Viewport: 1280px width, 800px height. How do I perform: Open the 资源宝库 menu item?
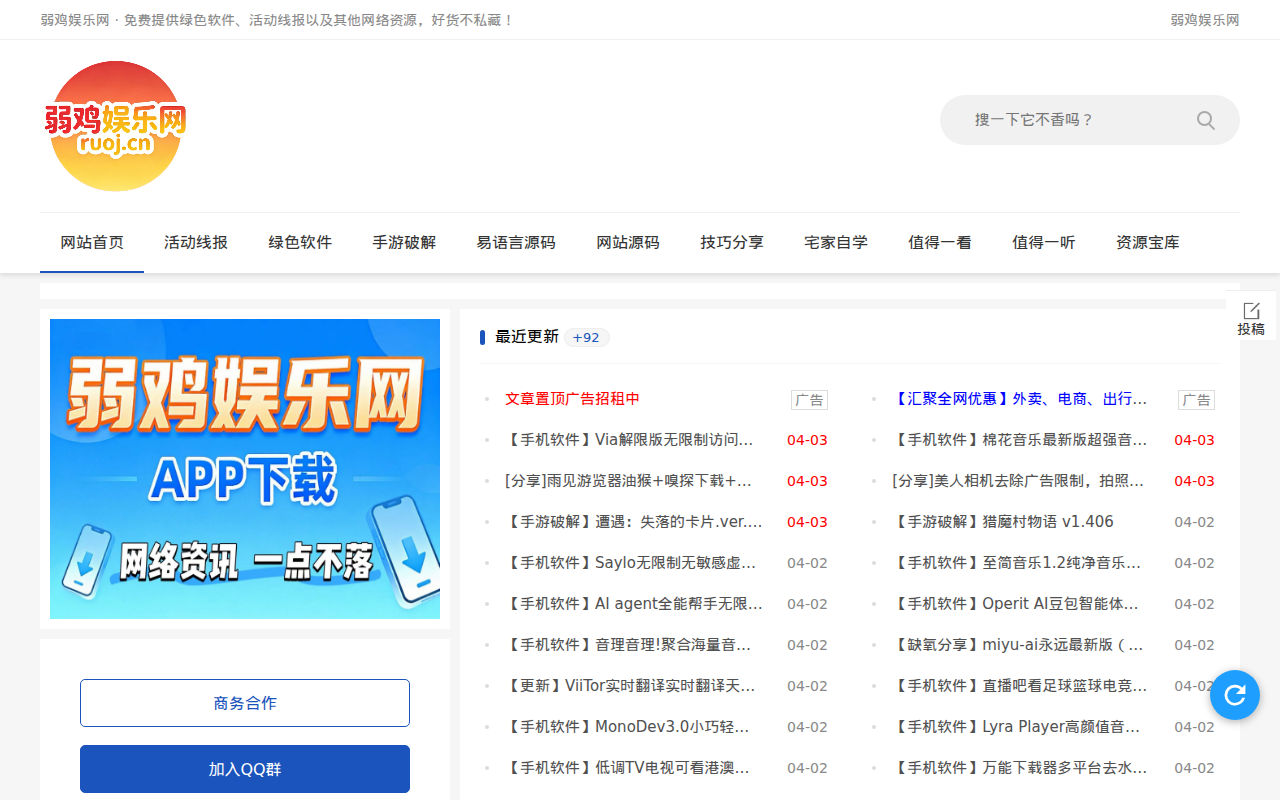click(x=1147, y=242)
